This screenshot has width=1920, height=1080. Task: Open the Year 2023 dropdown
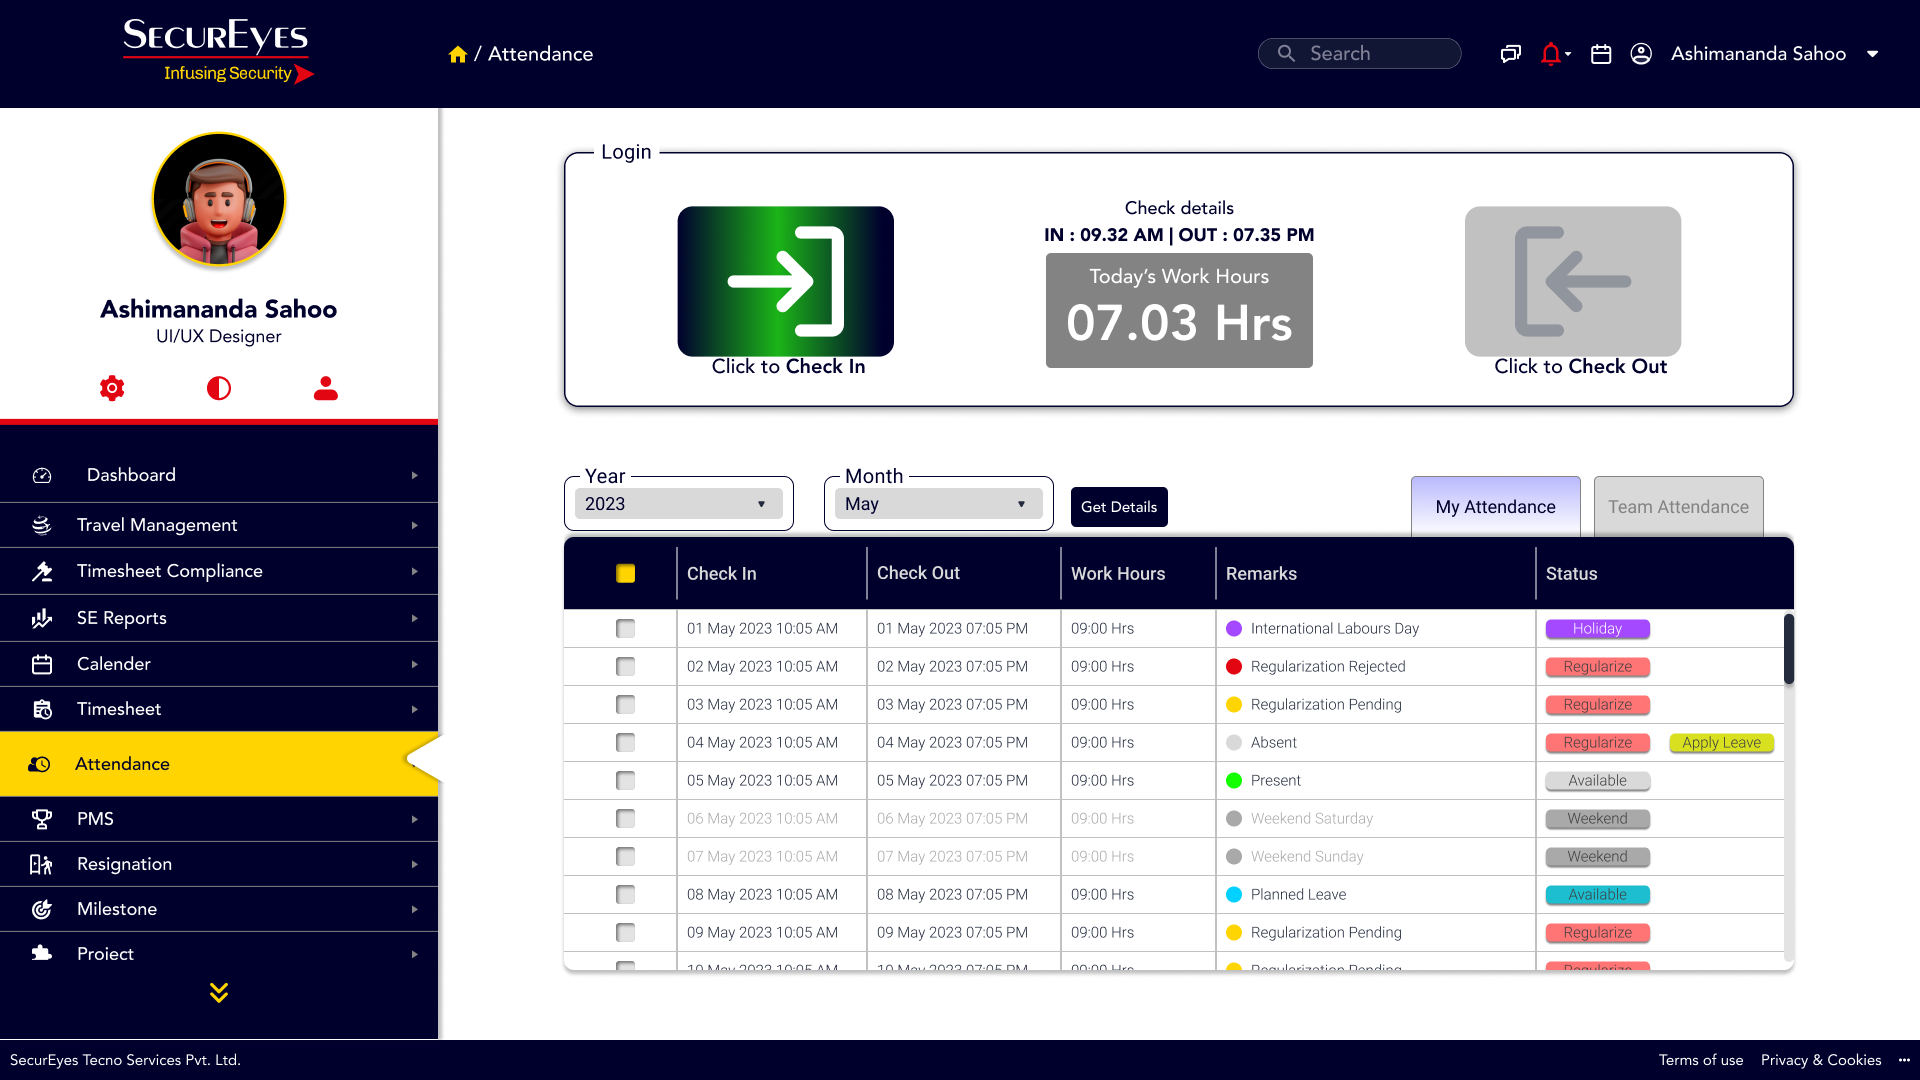click(678, 504)
